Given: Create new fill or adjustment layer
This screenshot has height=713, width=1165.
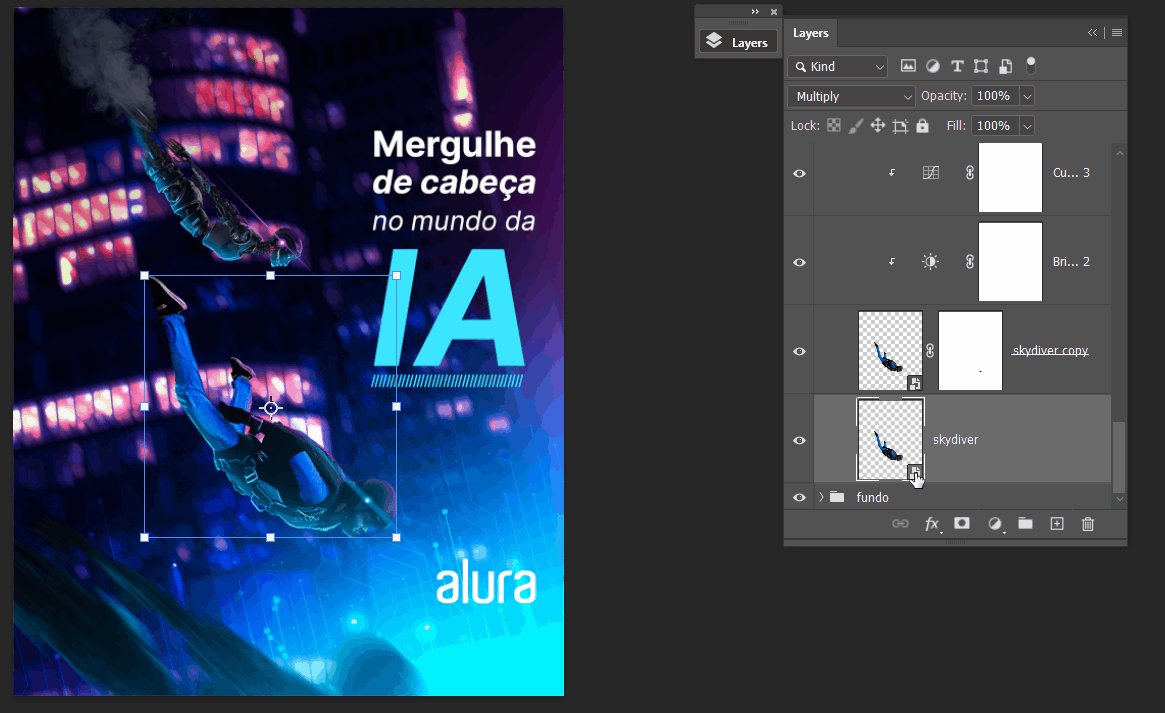Looking at the screenshot, I should tap(995, 524).
